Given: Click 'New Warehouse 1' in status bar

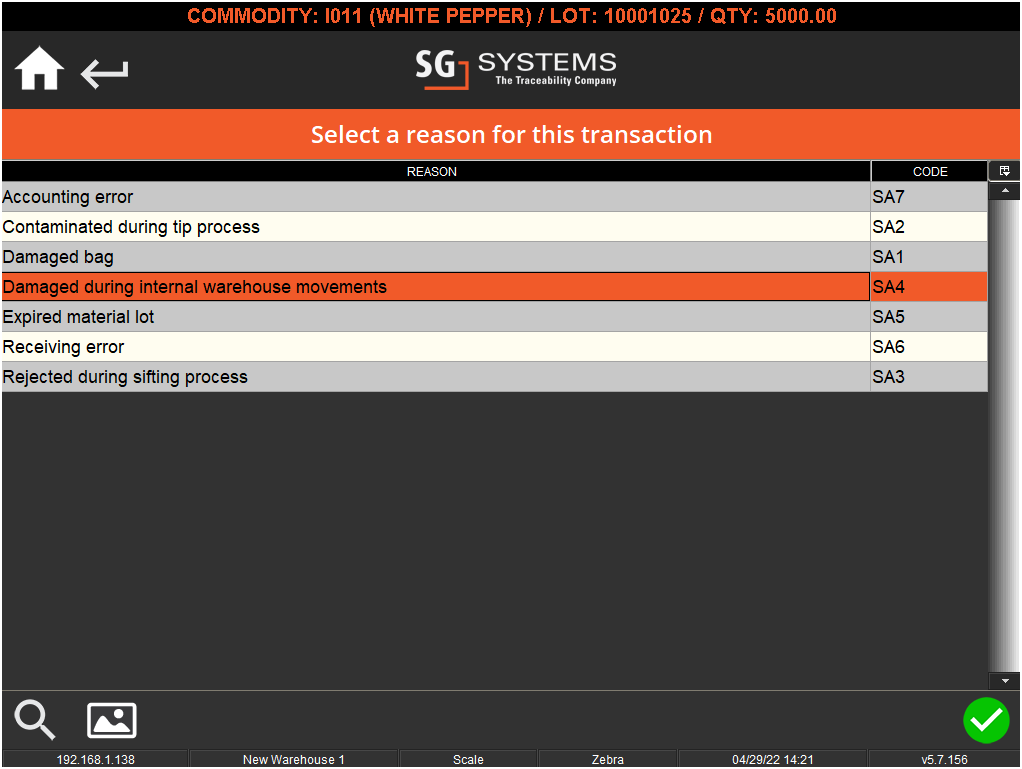Looking at the screenshot, I should point(293,759).
